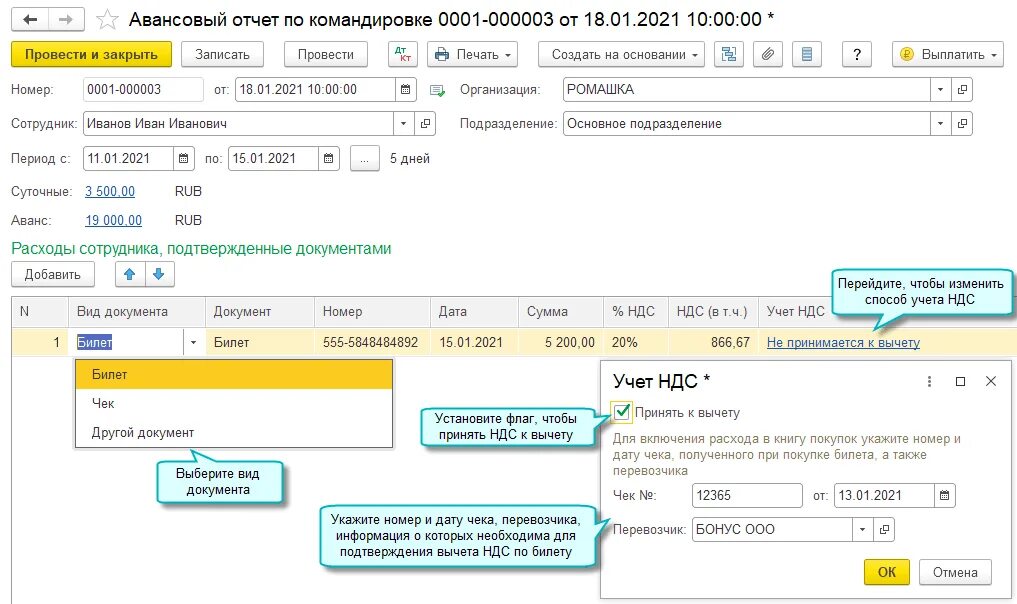1017x604 pixels.
Task: Expand the Подразделение dropdown arrow
Action: [940, 123]
